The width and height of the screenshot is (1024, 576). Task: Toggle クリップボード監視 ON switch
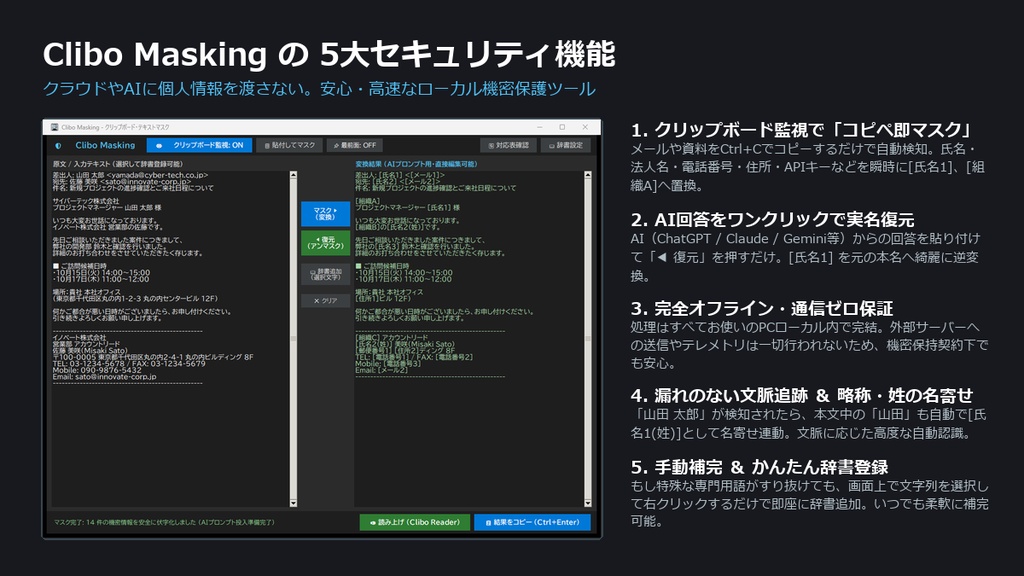199,145
